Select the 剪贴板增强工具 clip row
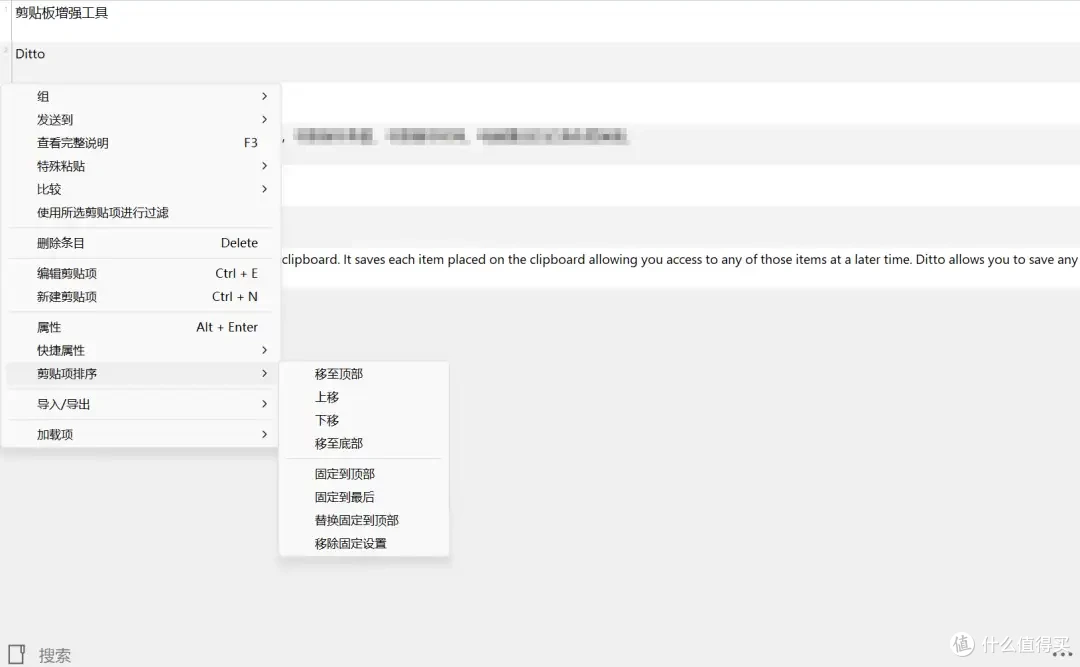This screenshot has width=1080, height=667. click(540, 21)
